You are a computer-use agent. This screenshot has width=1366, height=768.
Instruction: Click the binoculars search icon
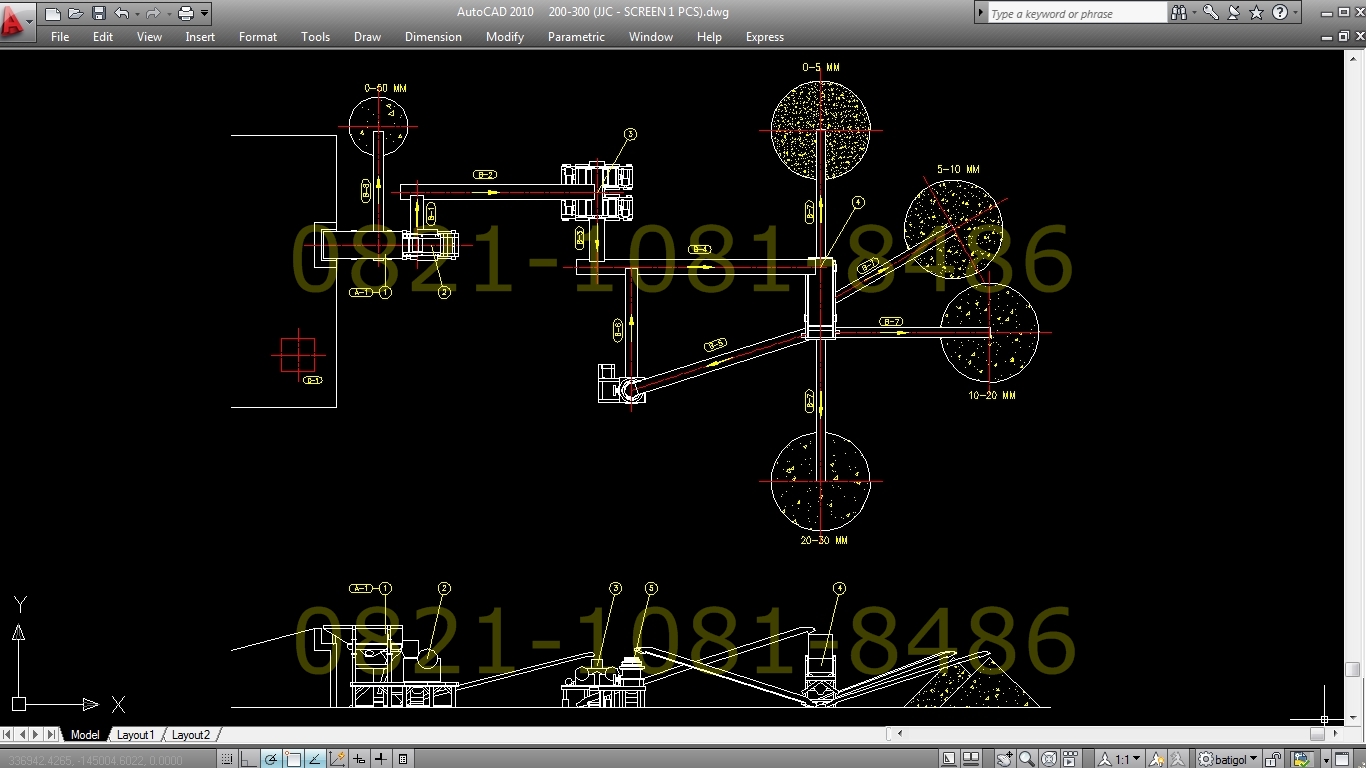(1179, 13)
